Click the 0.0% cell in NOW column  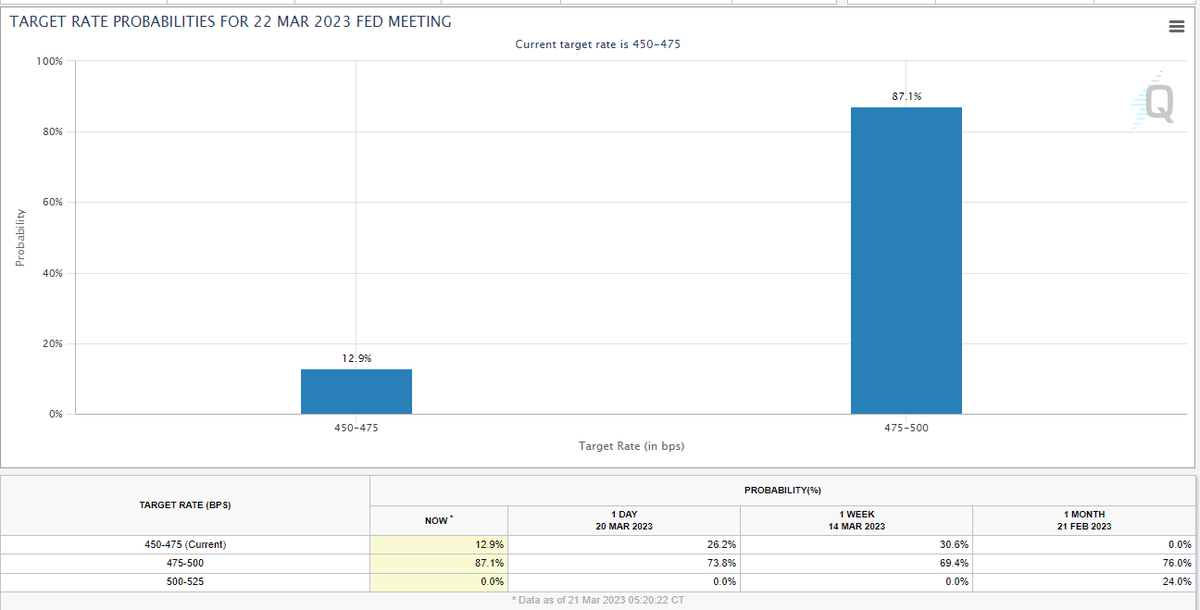[439, 581]
